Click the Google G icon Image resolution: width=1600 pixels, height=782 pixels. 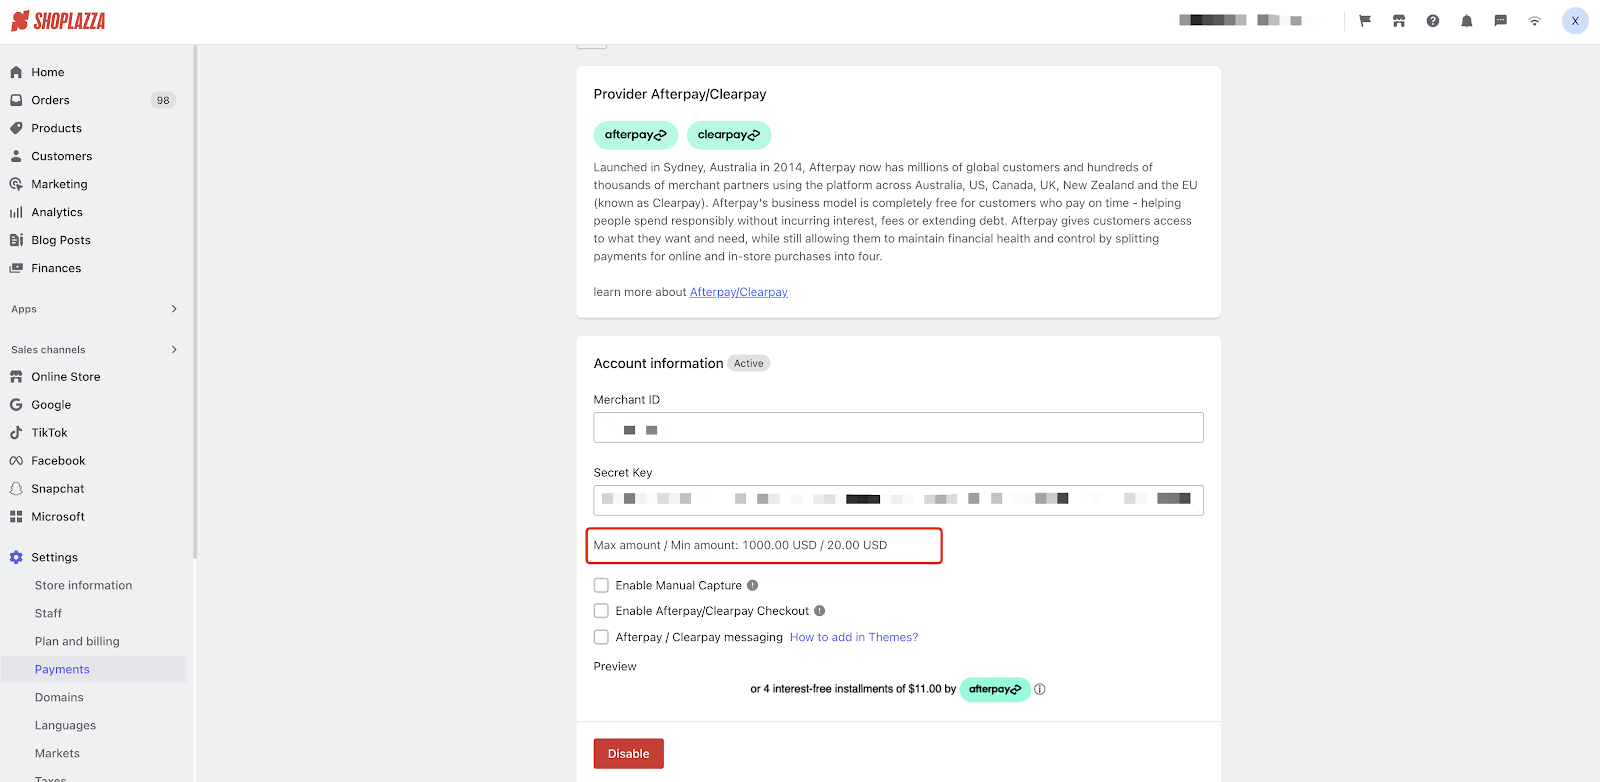16,405
